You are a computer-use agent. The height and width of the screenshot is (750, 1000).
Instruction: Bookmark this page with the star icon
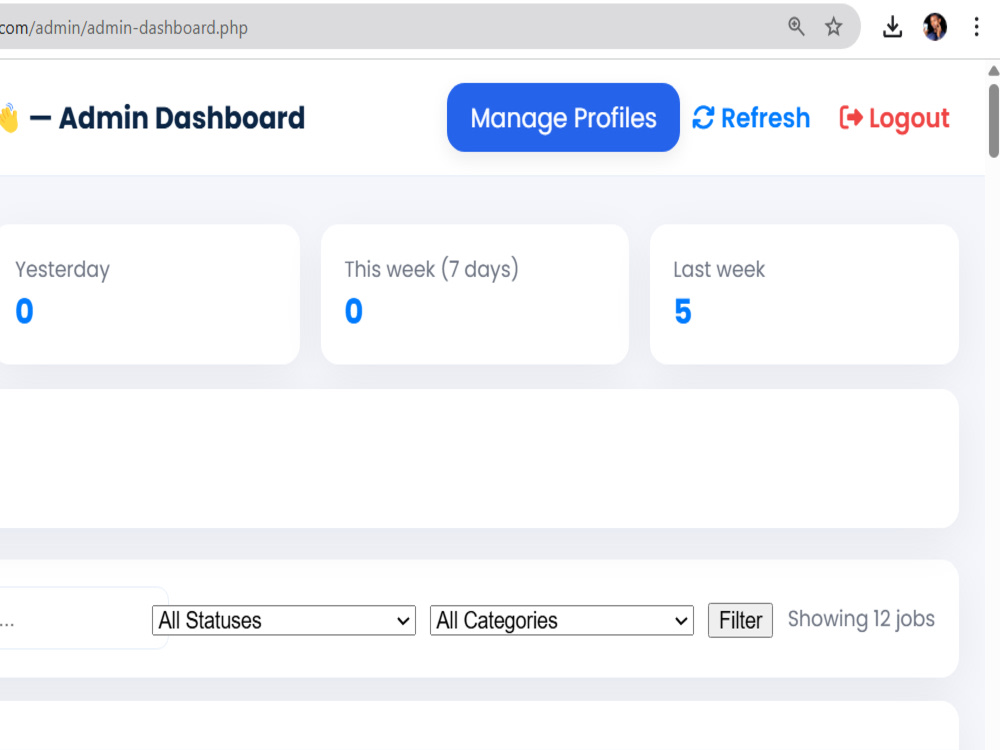click(833, 27)
